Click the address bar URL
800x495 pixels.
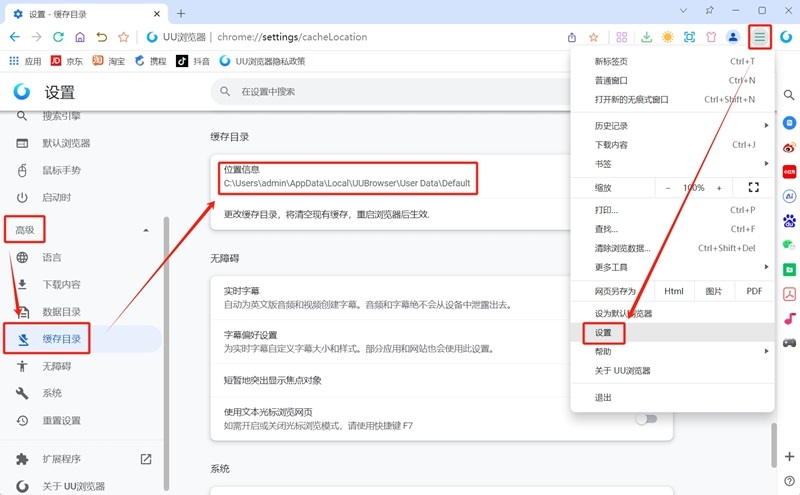point(292,37)
